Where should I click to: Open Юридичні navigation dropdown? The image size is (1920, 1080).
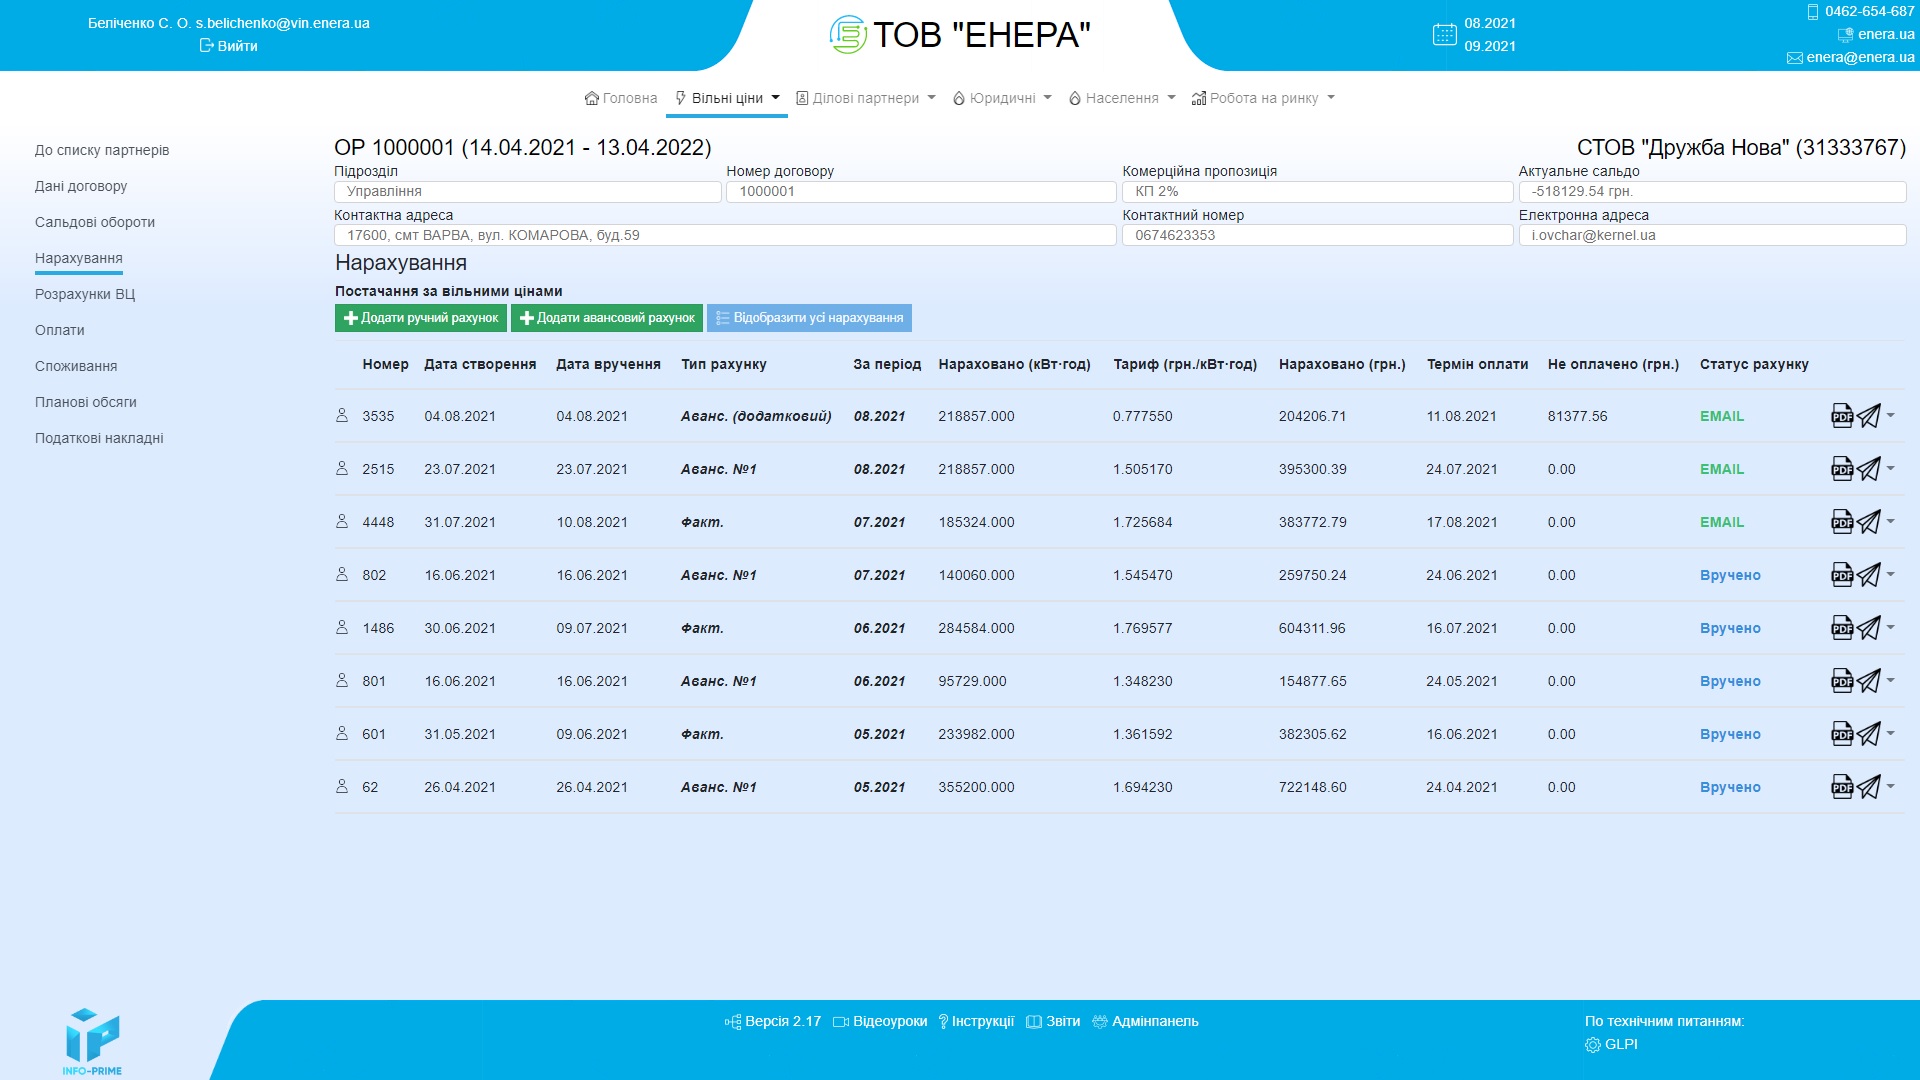1002,98
